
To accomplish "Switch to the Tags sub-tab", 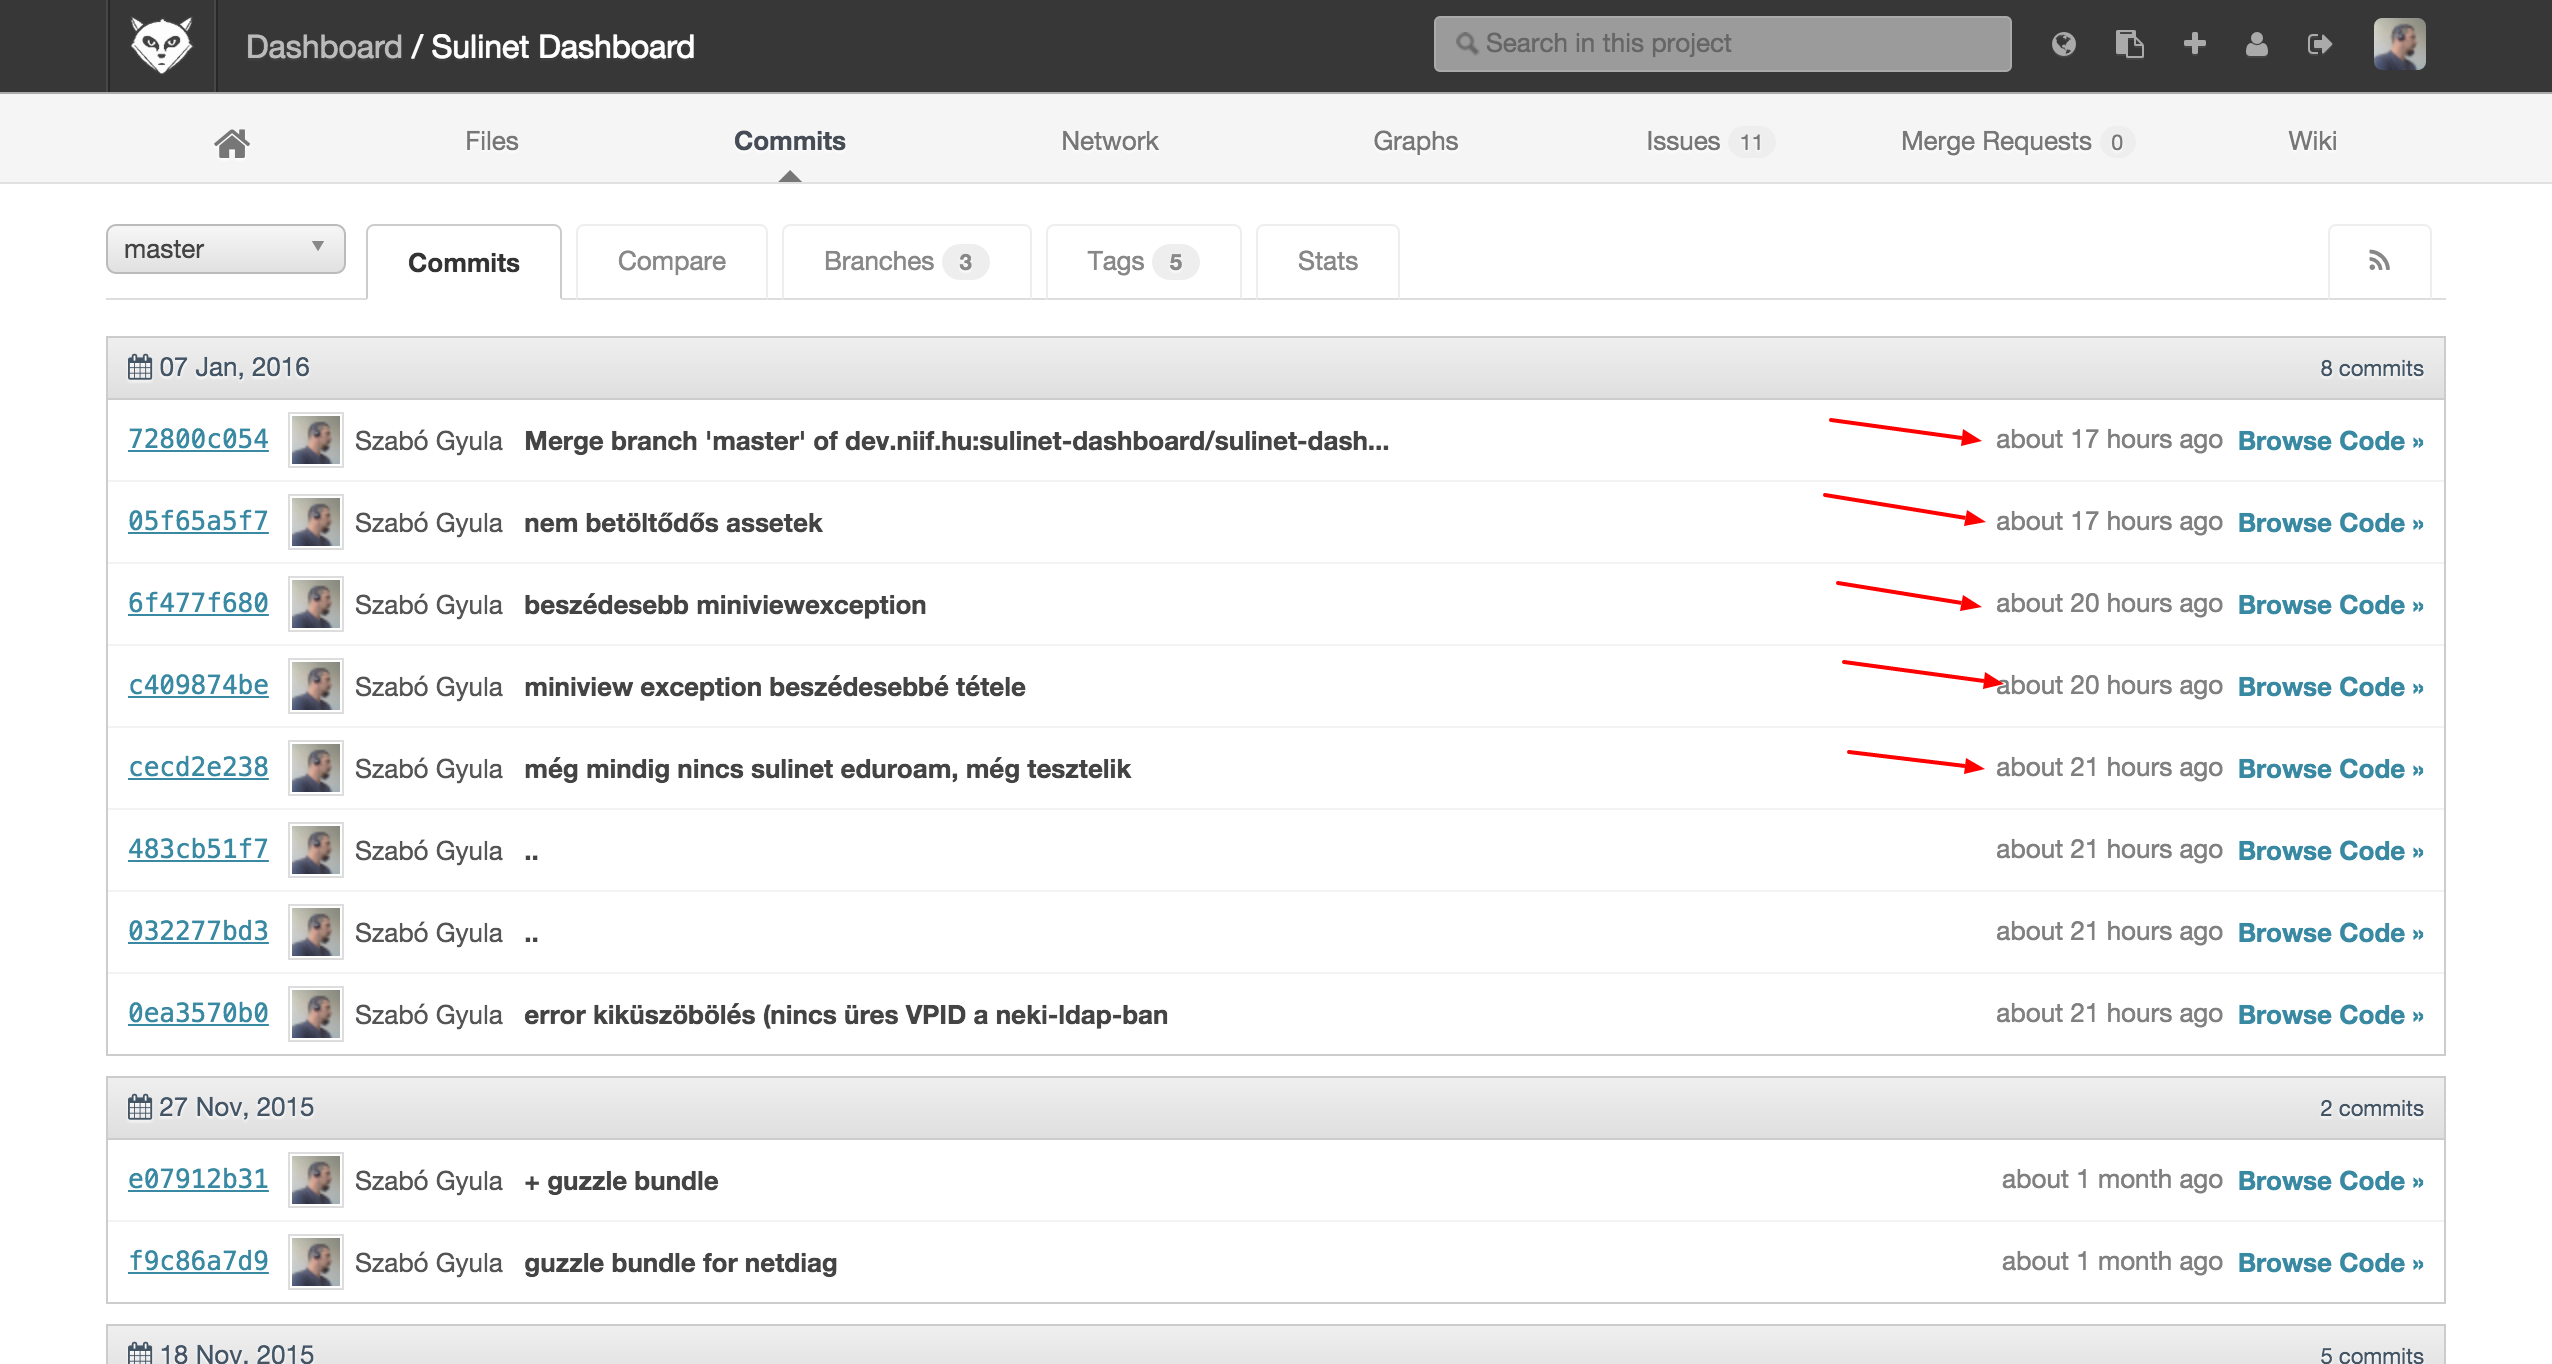I will coord(1143,261).
